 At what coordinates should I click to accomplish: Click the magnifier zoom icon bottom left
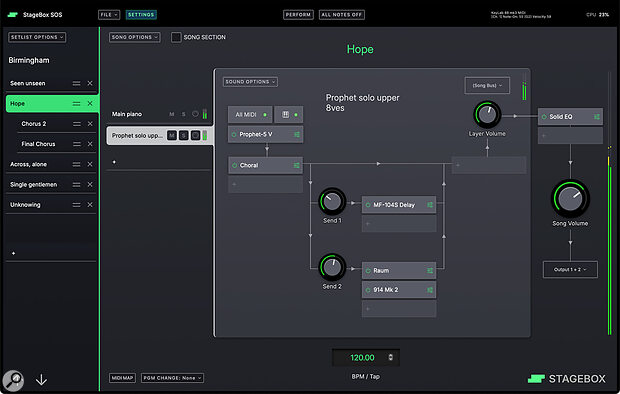13,381
